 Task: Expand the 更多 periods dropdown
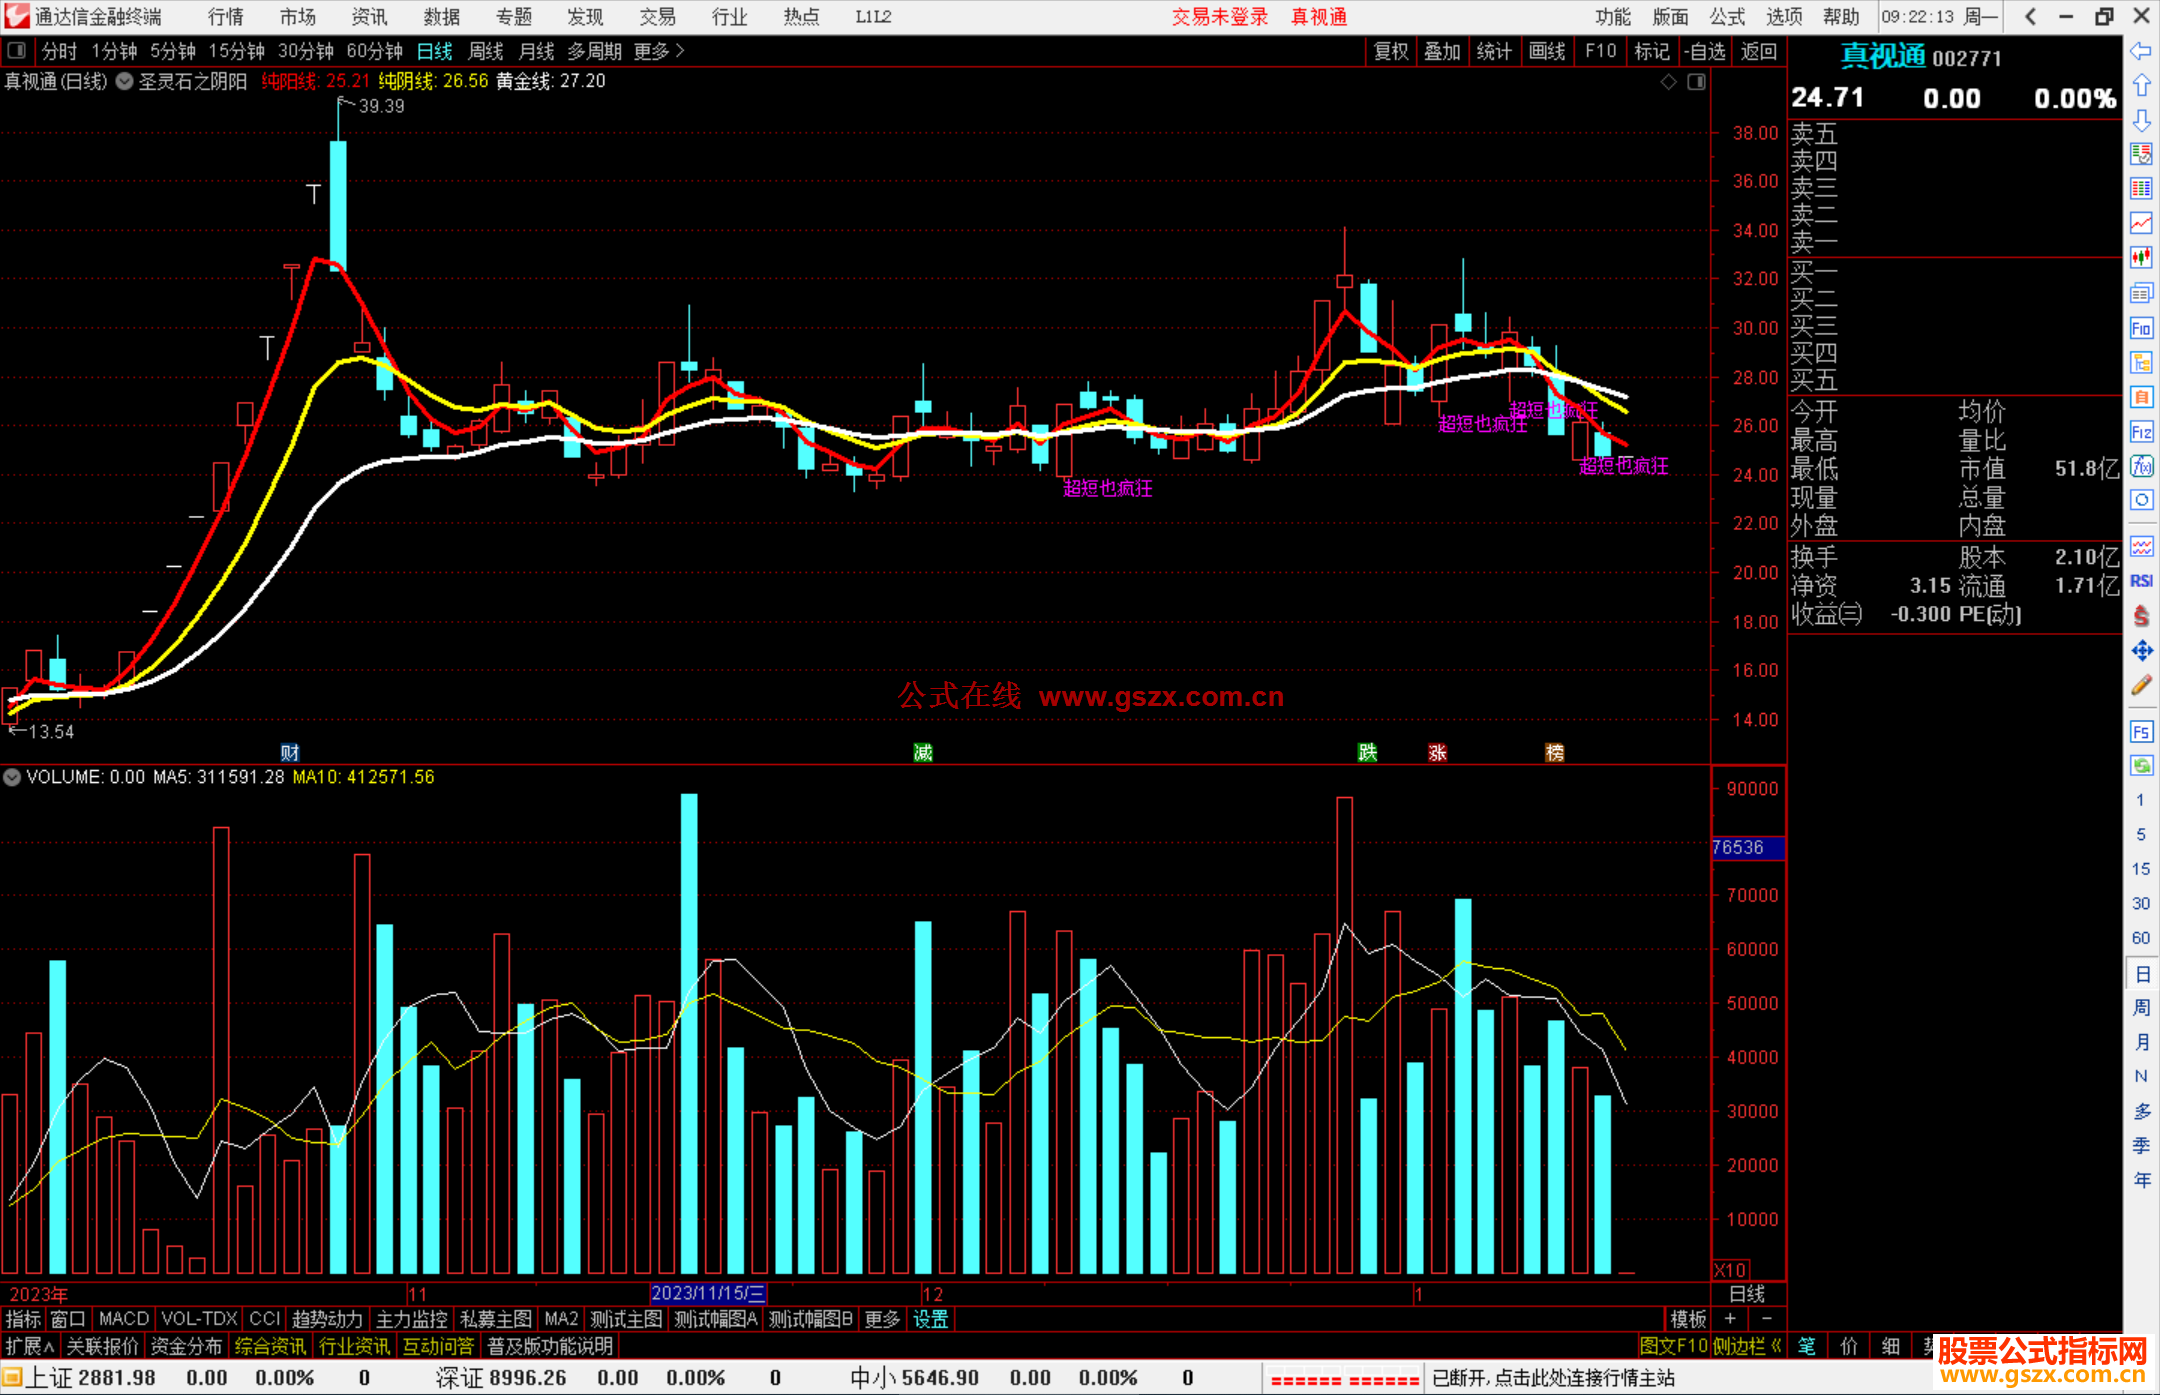click(659, 51)
